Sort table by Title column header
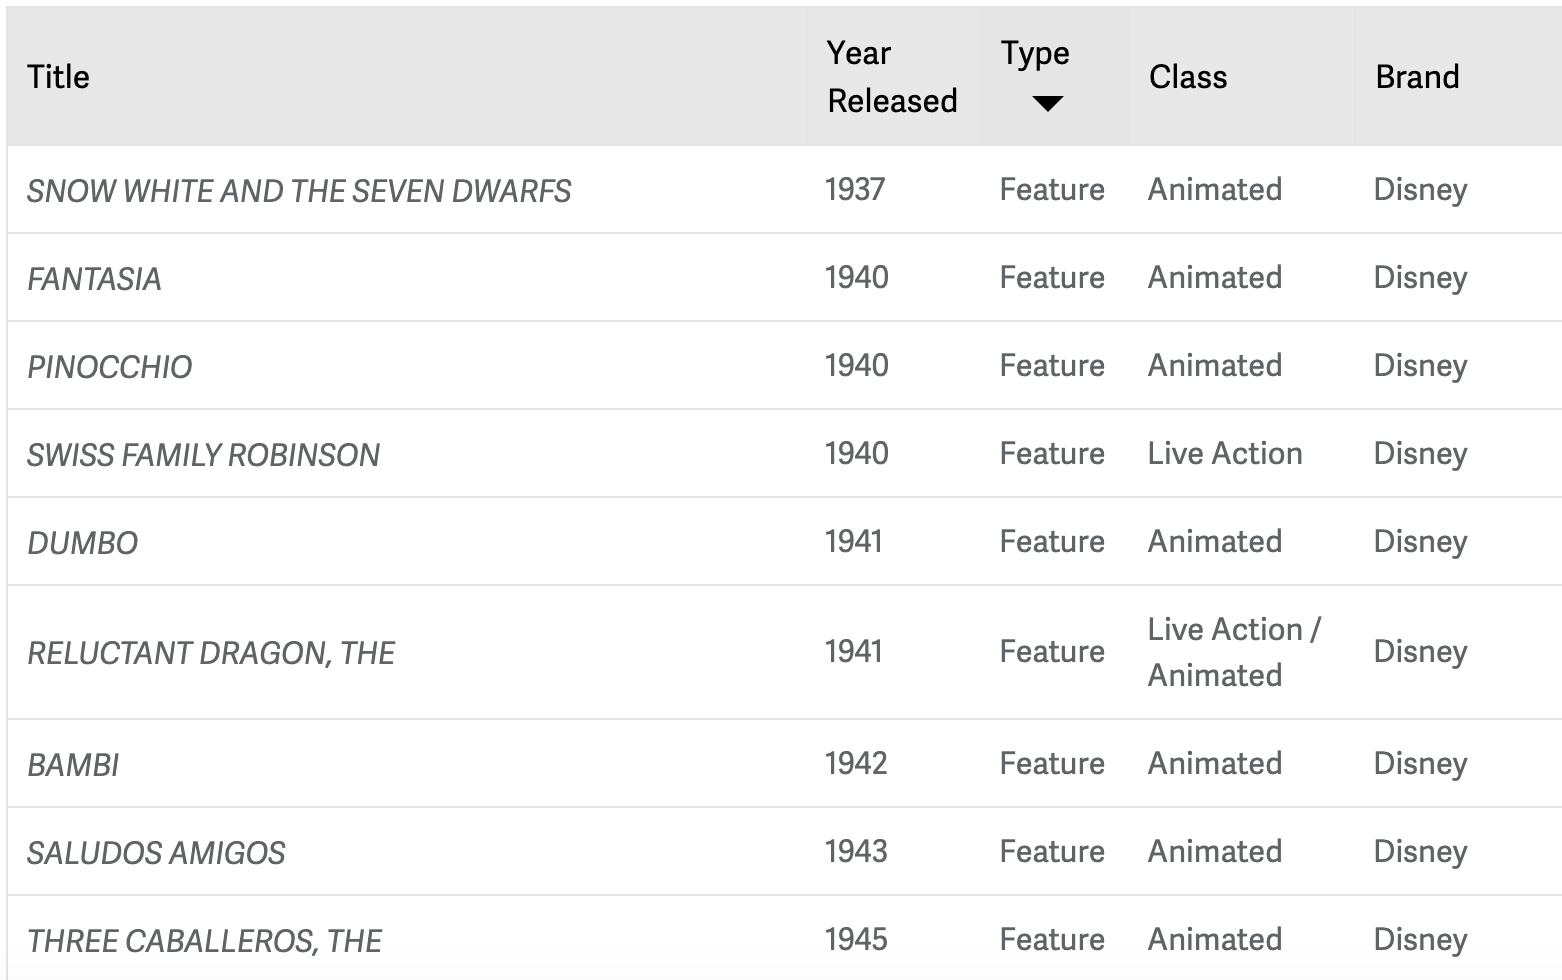Screen dimensions: 1562x980 point(58,77)
